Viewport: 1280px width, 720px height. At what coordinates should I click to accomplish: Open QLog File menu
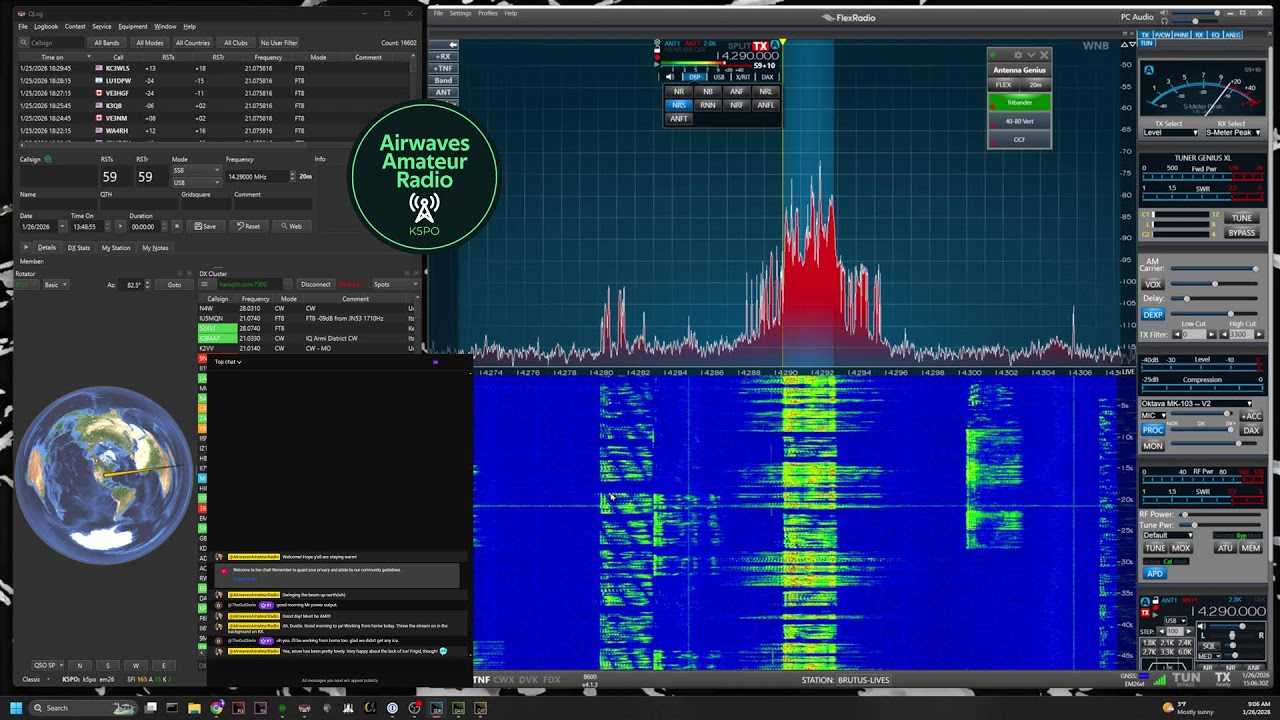point(22,27)
